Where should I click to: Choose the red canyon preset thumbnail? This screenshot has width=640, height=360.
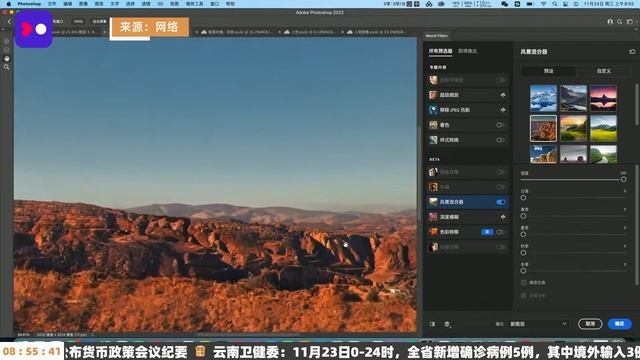(543, 129)
